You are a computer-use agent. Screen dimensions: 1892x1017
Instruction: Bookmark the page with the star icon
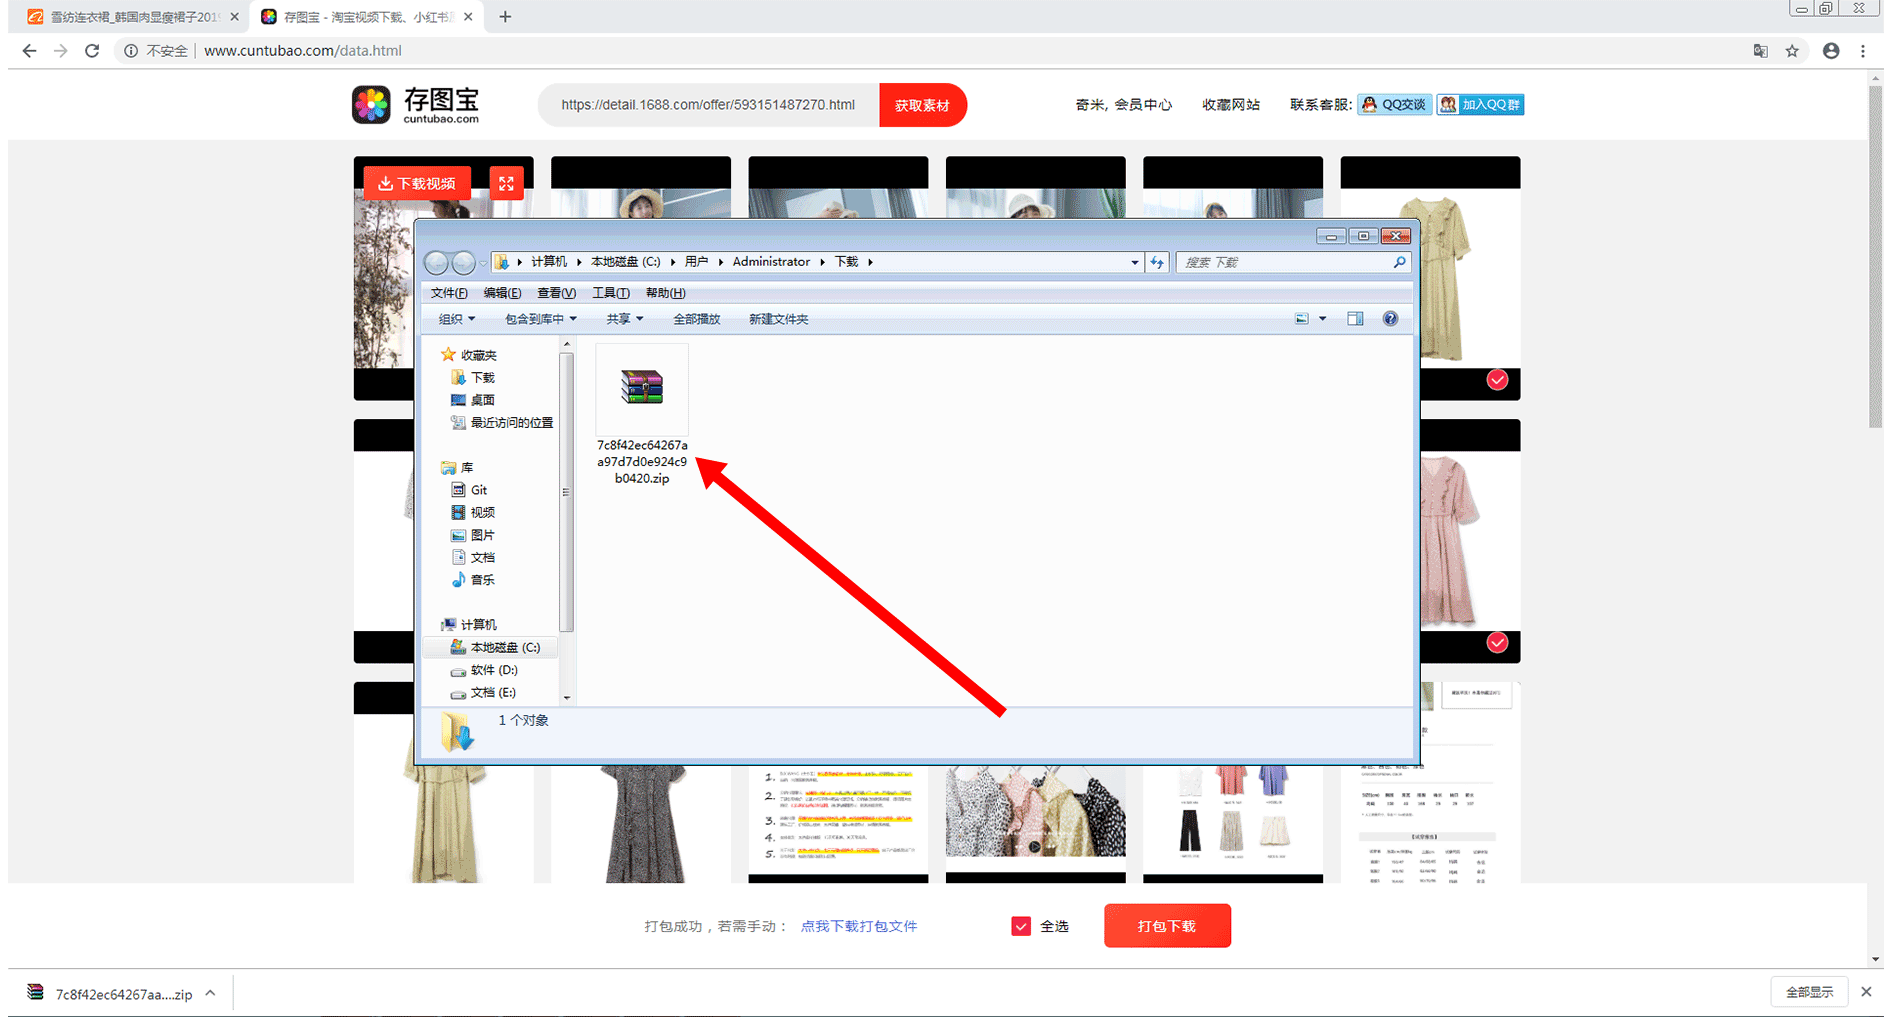tap(1792, 51)
